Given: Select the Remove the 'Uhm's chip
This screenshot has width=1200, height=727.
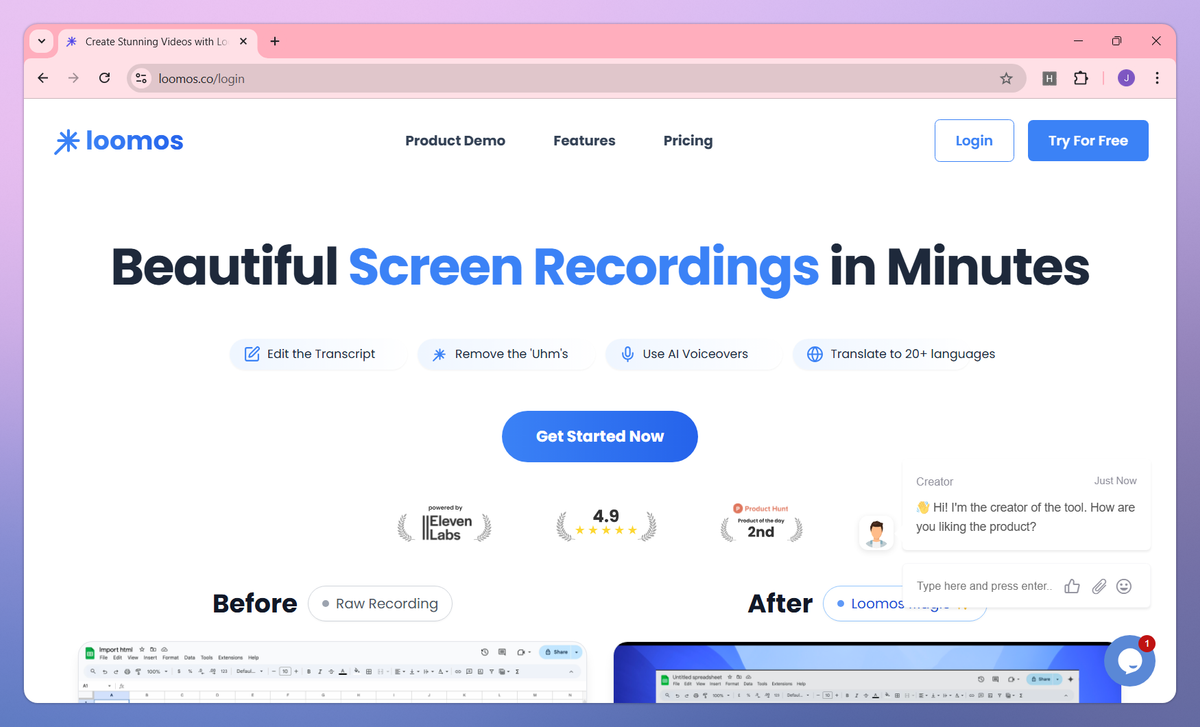Looking at the screenshot, I should (x=505, y=354).
